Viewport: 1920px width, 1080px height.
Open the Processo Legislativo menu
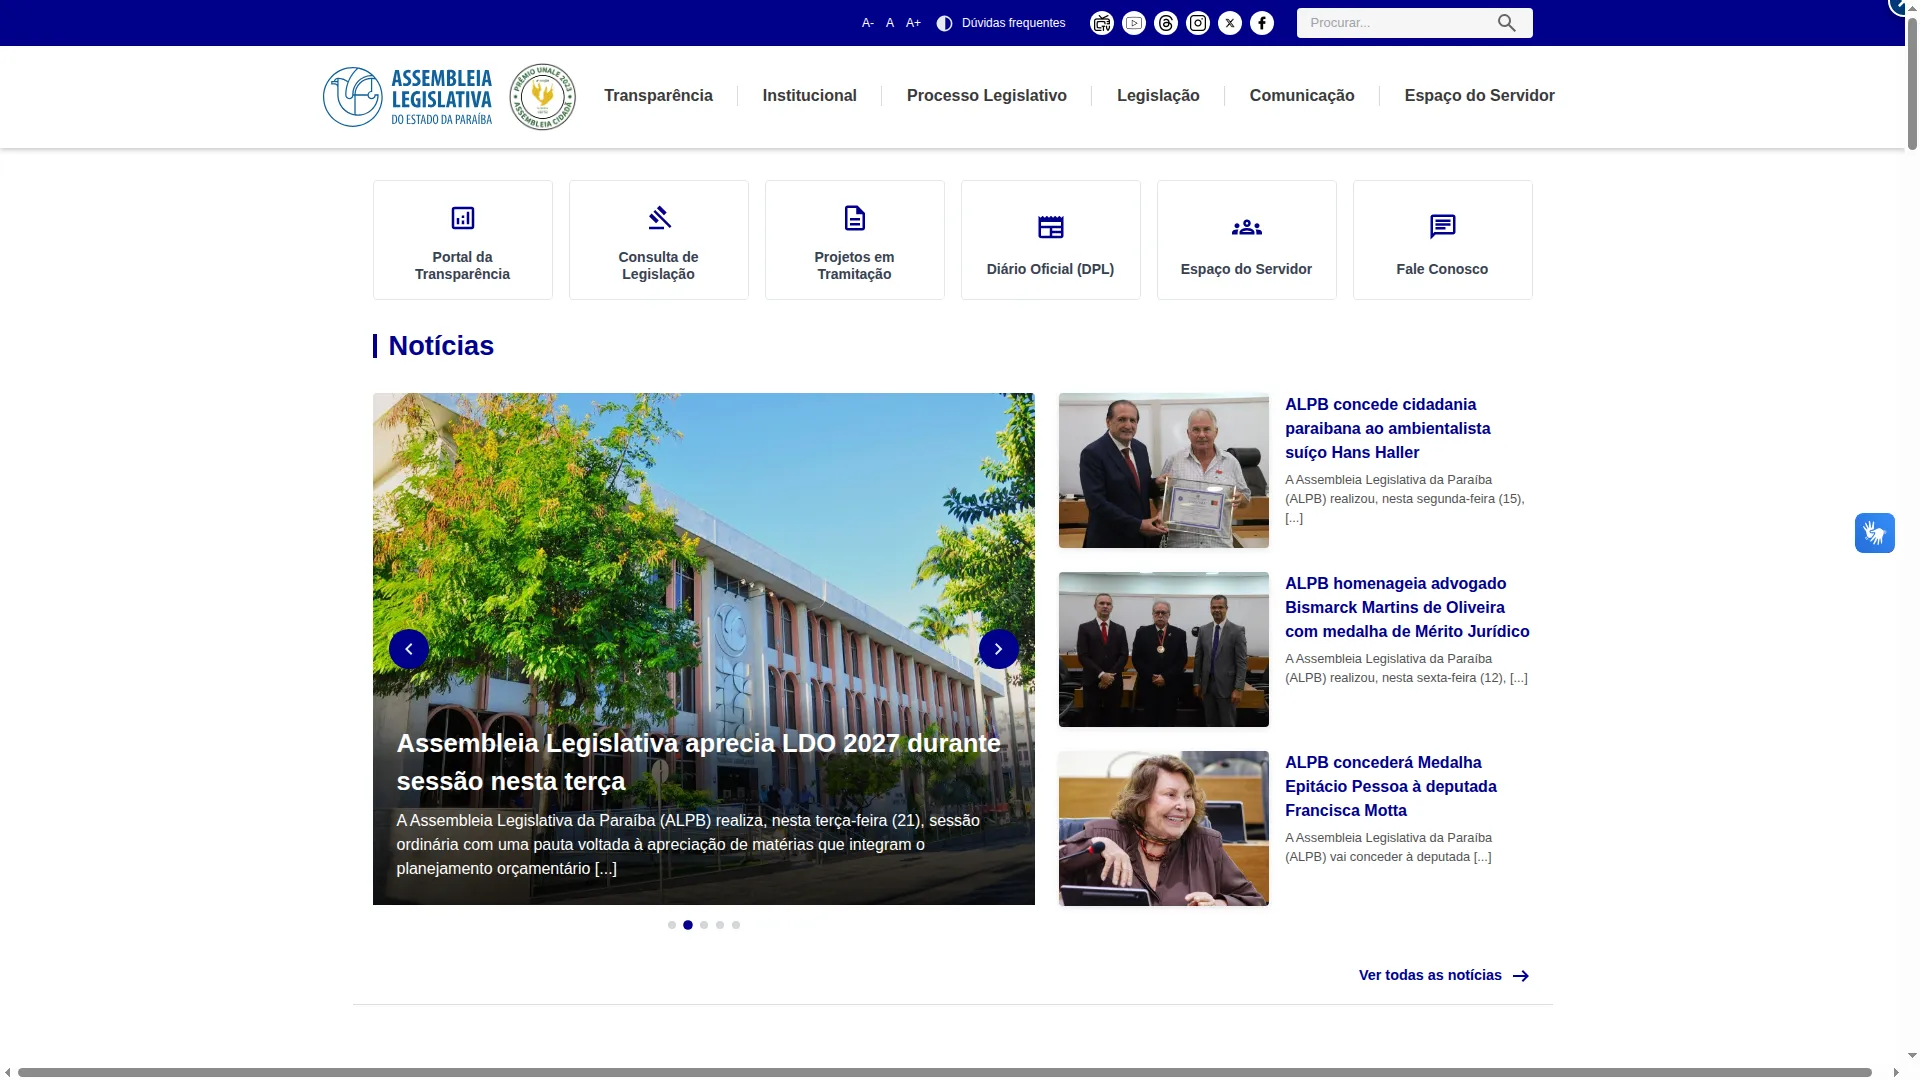(987, 96)
